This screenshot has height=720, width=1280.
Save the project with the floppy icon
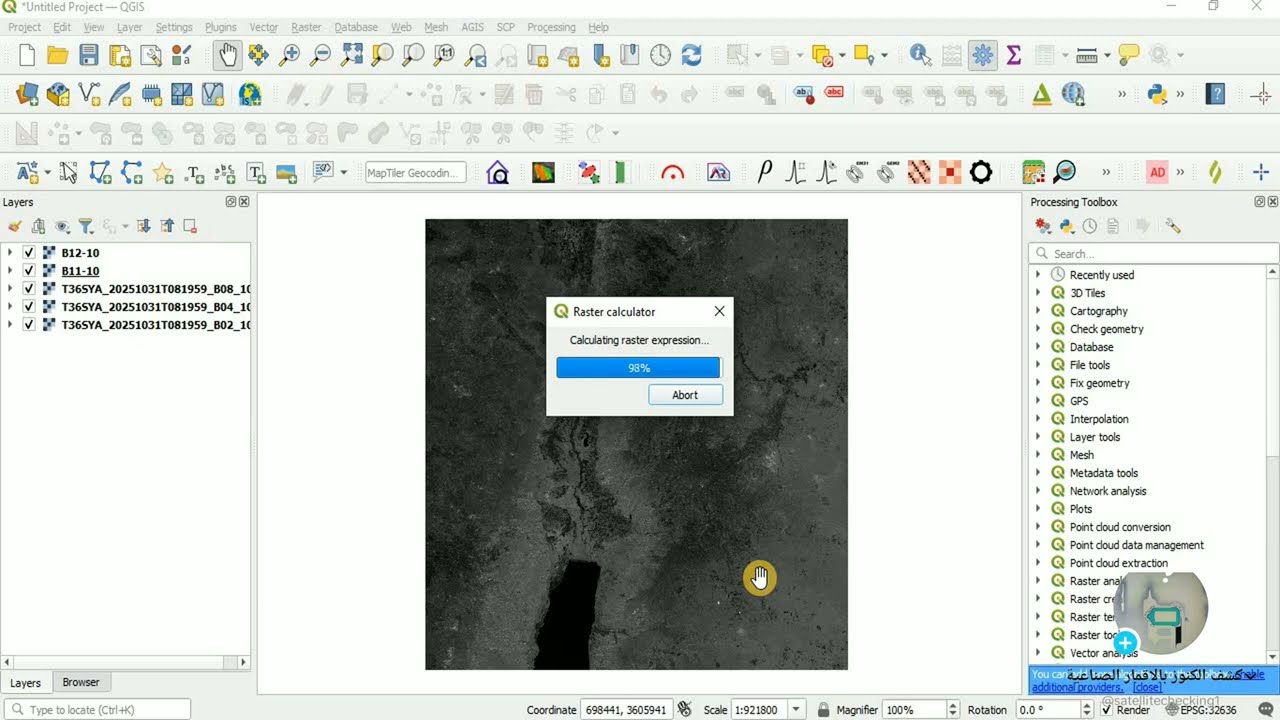click(89, 55)
